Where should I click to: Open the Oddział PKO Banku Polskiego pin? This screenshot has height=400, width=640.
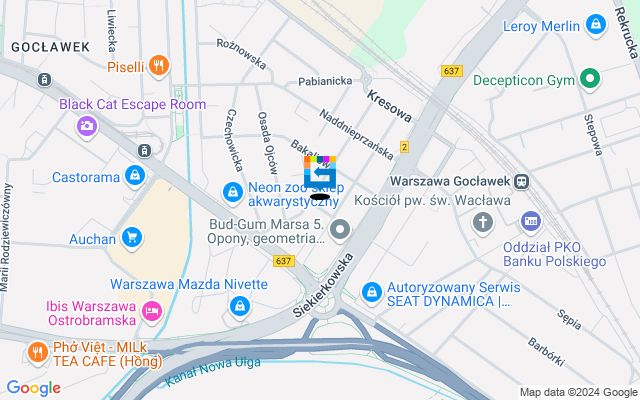tap(531, 222)
